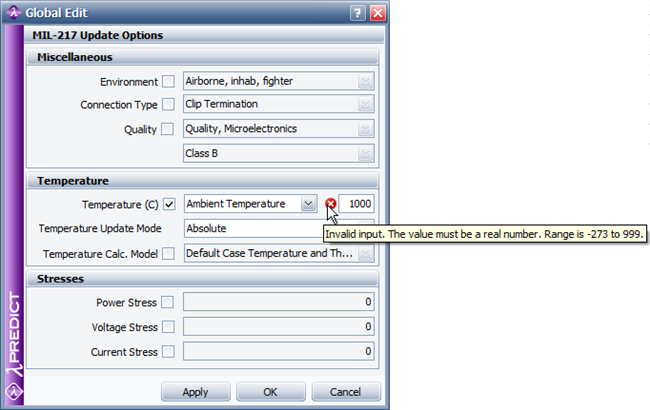
Task: Check the Power Stress checkbox
Action: pyautogui.click(x=168, y=302)
